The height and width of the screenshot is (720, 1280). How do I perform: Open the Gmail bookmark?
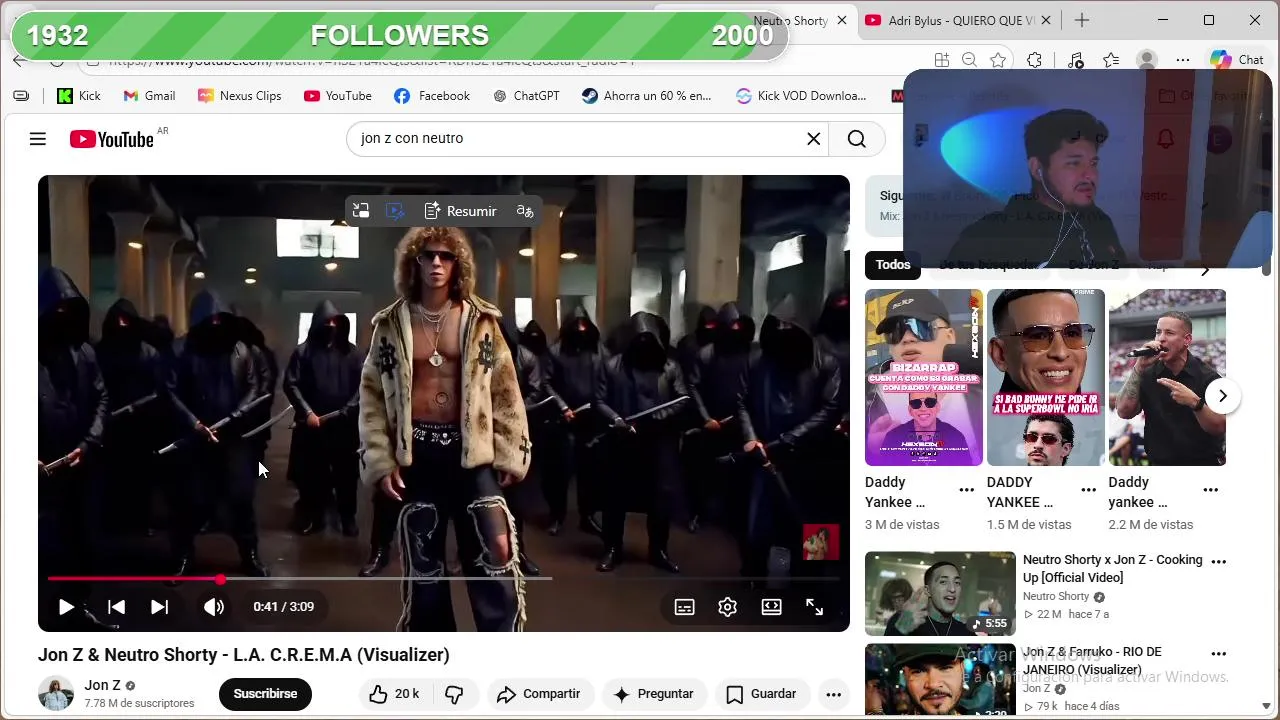(x=149, y=96)
